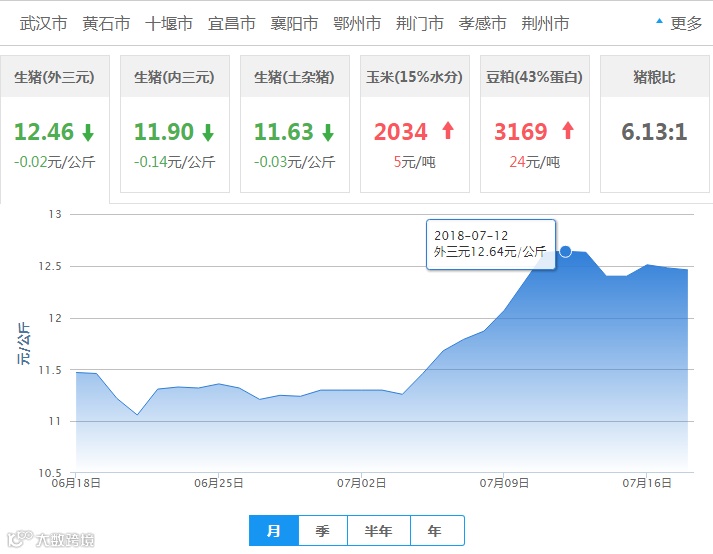Image resolution: width=713 pixels, height=554 pixels.
Task: Select the 孝感市 city link
Action: [482, 23]
